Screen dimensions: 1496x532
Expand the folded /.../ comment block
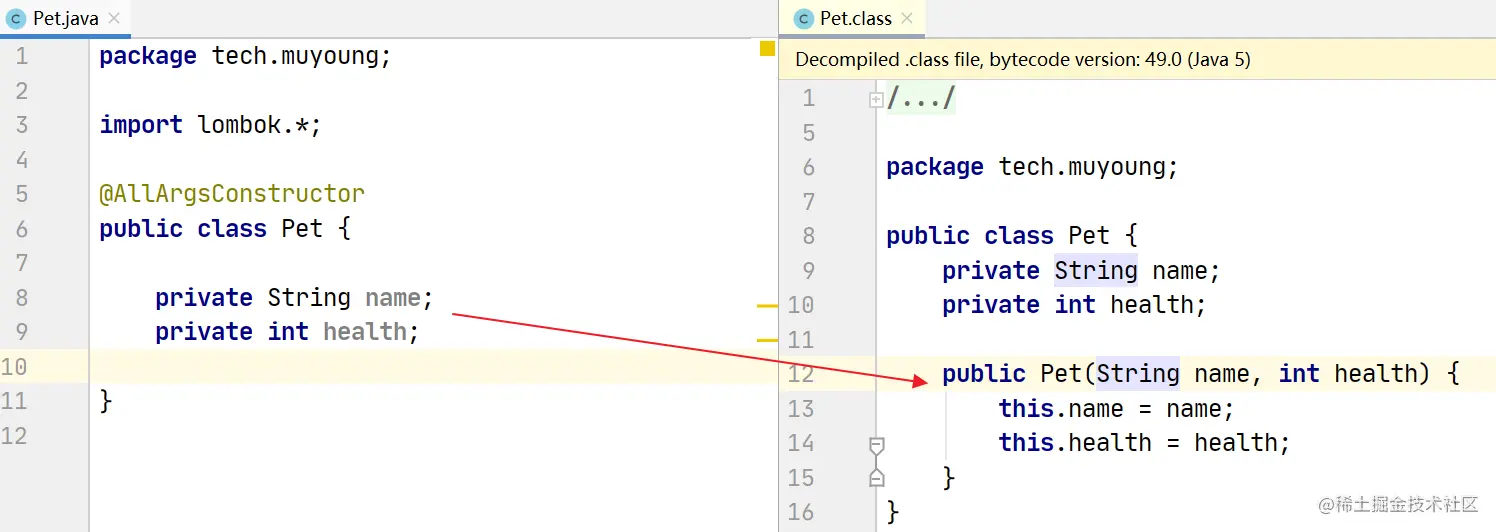pyautogui.click(x=876, y=99)
